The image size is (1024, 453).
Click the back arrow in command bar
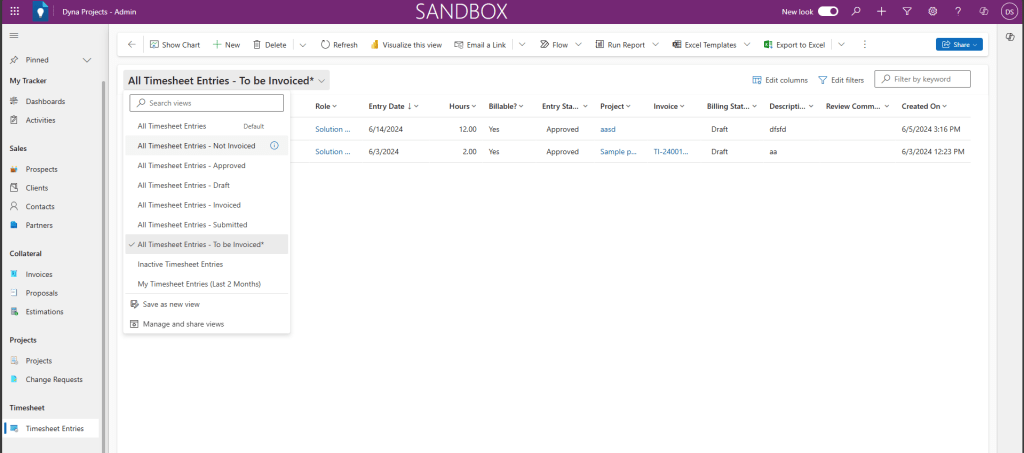pos(132,45)
